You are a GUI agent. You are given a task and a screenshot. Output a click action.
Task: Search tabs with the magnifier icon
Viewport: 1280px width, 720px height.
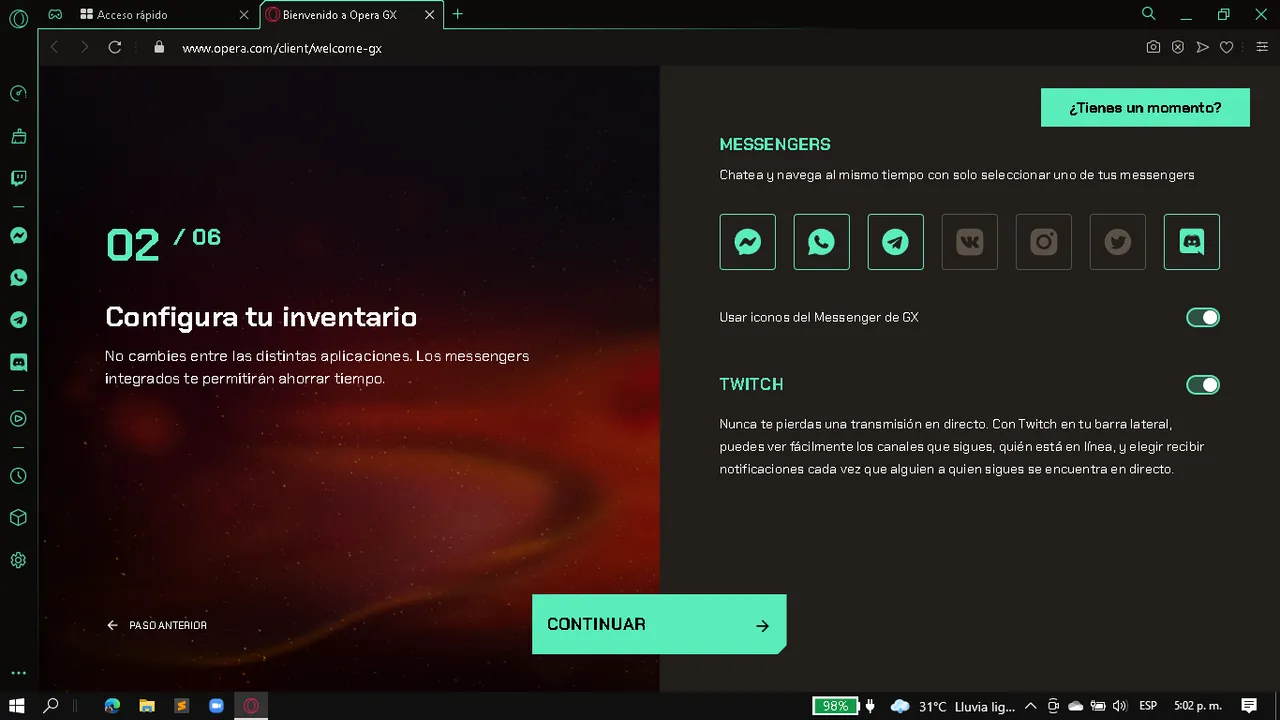tap(1149, 14)
